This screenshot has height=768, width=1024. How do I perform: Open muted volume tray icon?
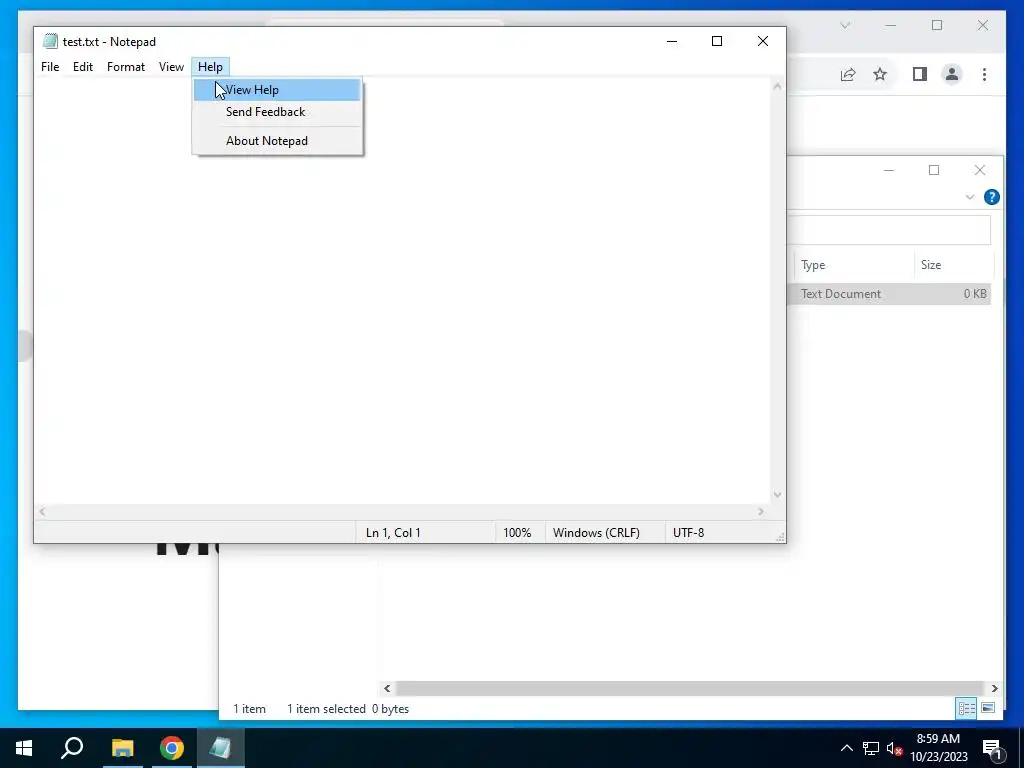pos(894,748)
